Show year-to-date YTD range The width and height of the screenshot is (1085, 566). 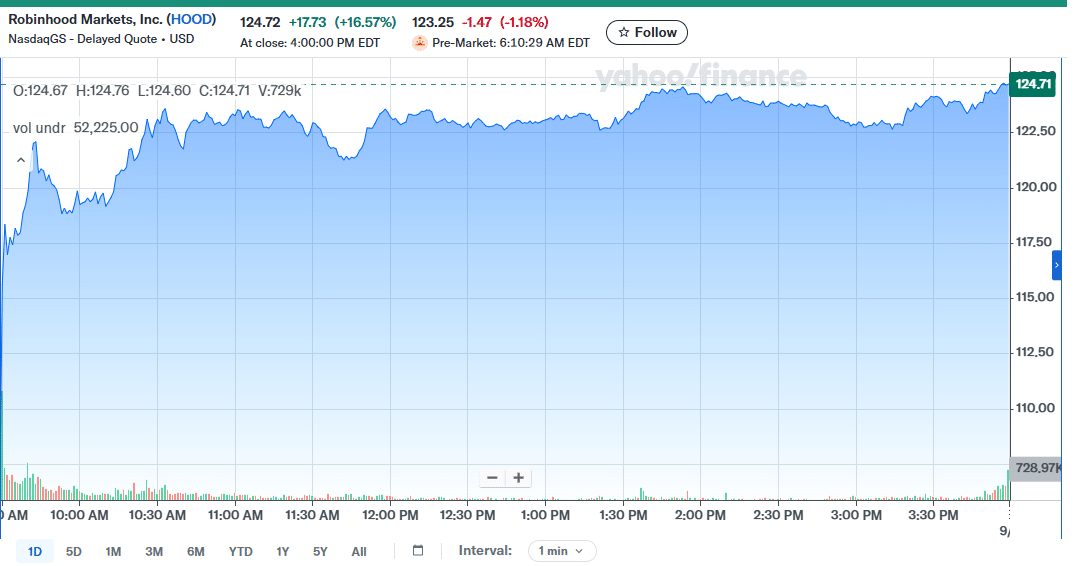coord(240,552)
